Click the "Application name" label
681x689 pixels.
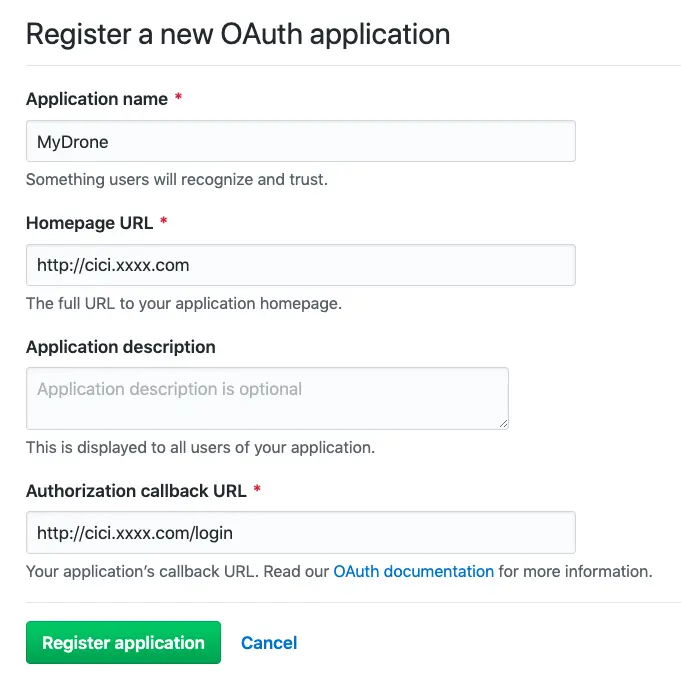[96, 99]
